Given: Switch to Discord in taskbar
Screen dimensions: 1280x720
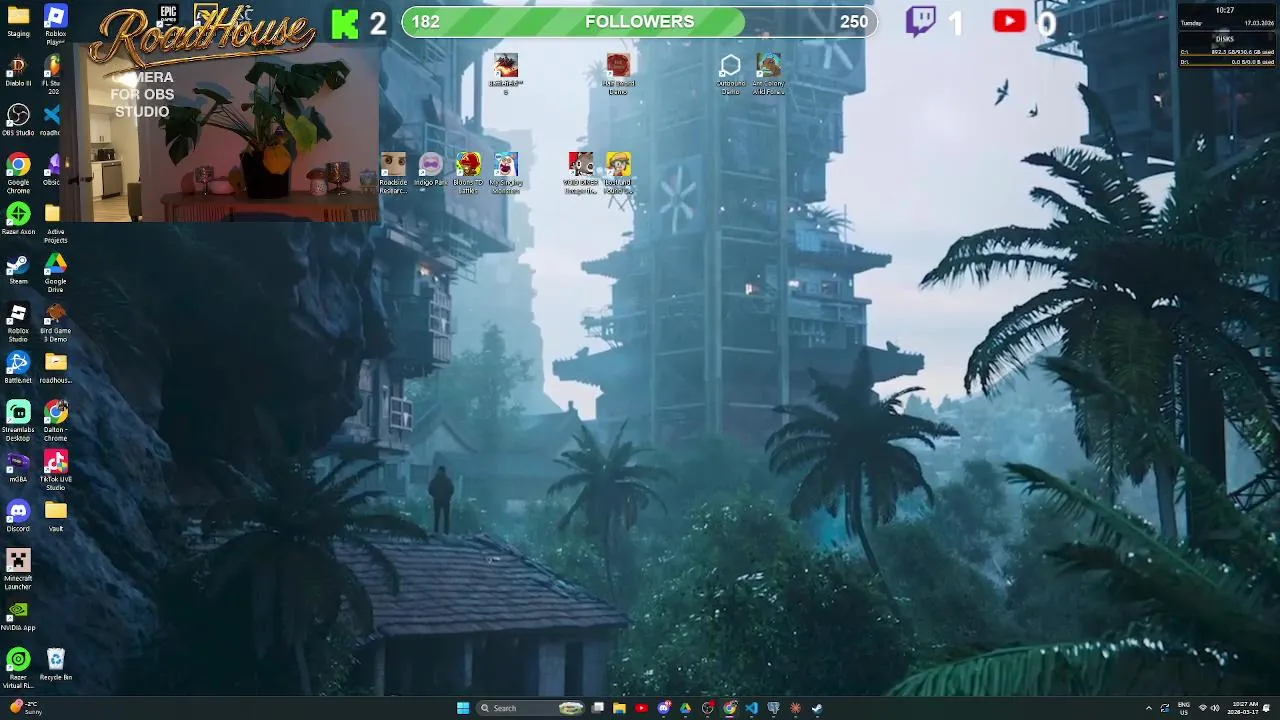Looking at the screenshot, I should coord(664,708).
